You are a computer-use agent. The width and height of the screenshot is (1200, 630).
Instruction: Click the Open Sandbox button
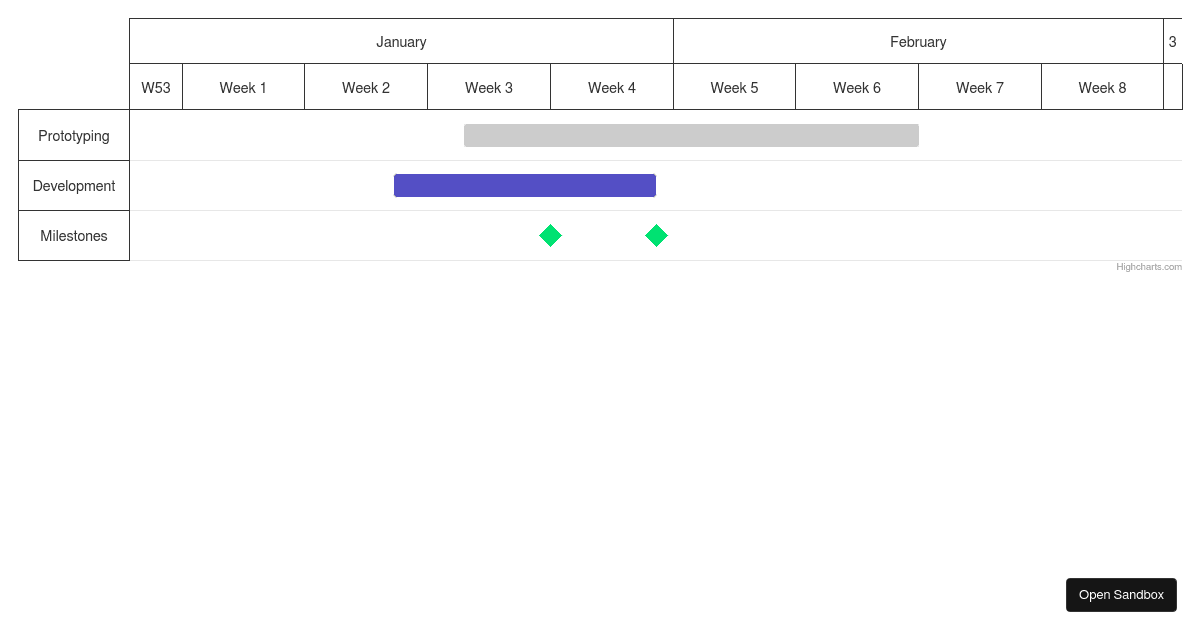click(1121, 594)
